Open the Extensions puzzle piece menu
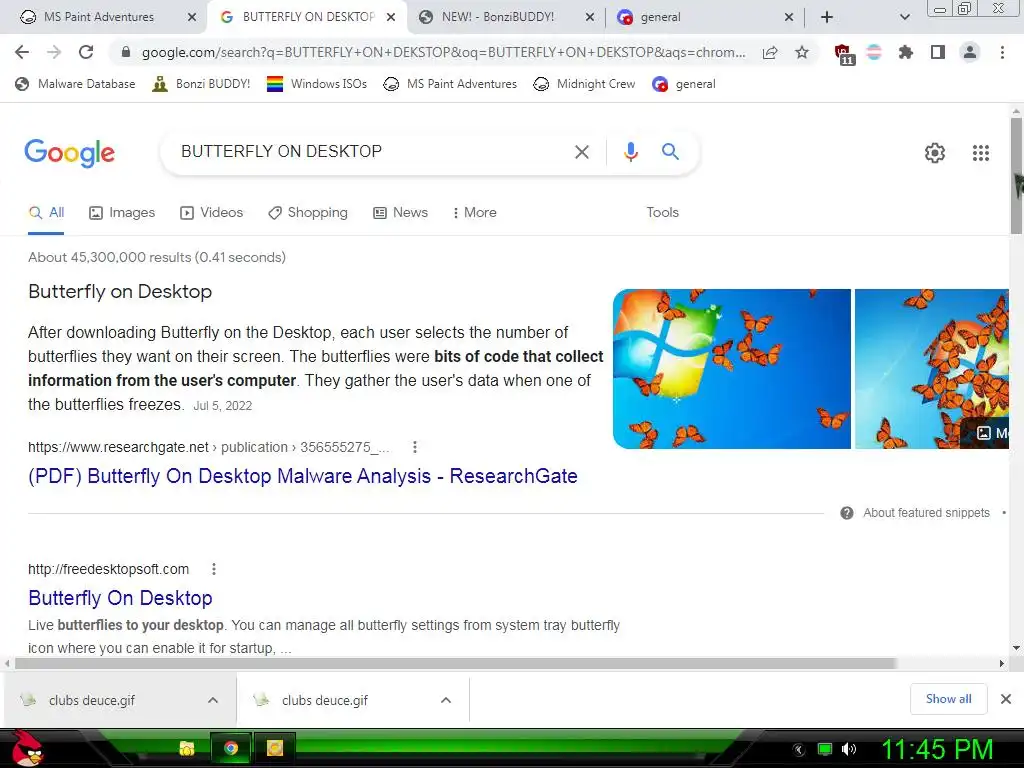Viewport: 1024px width, 768px height. [x=906, y=52]
